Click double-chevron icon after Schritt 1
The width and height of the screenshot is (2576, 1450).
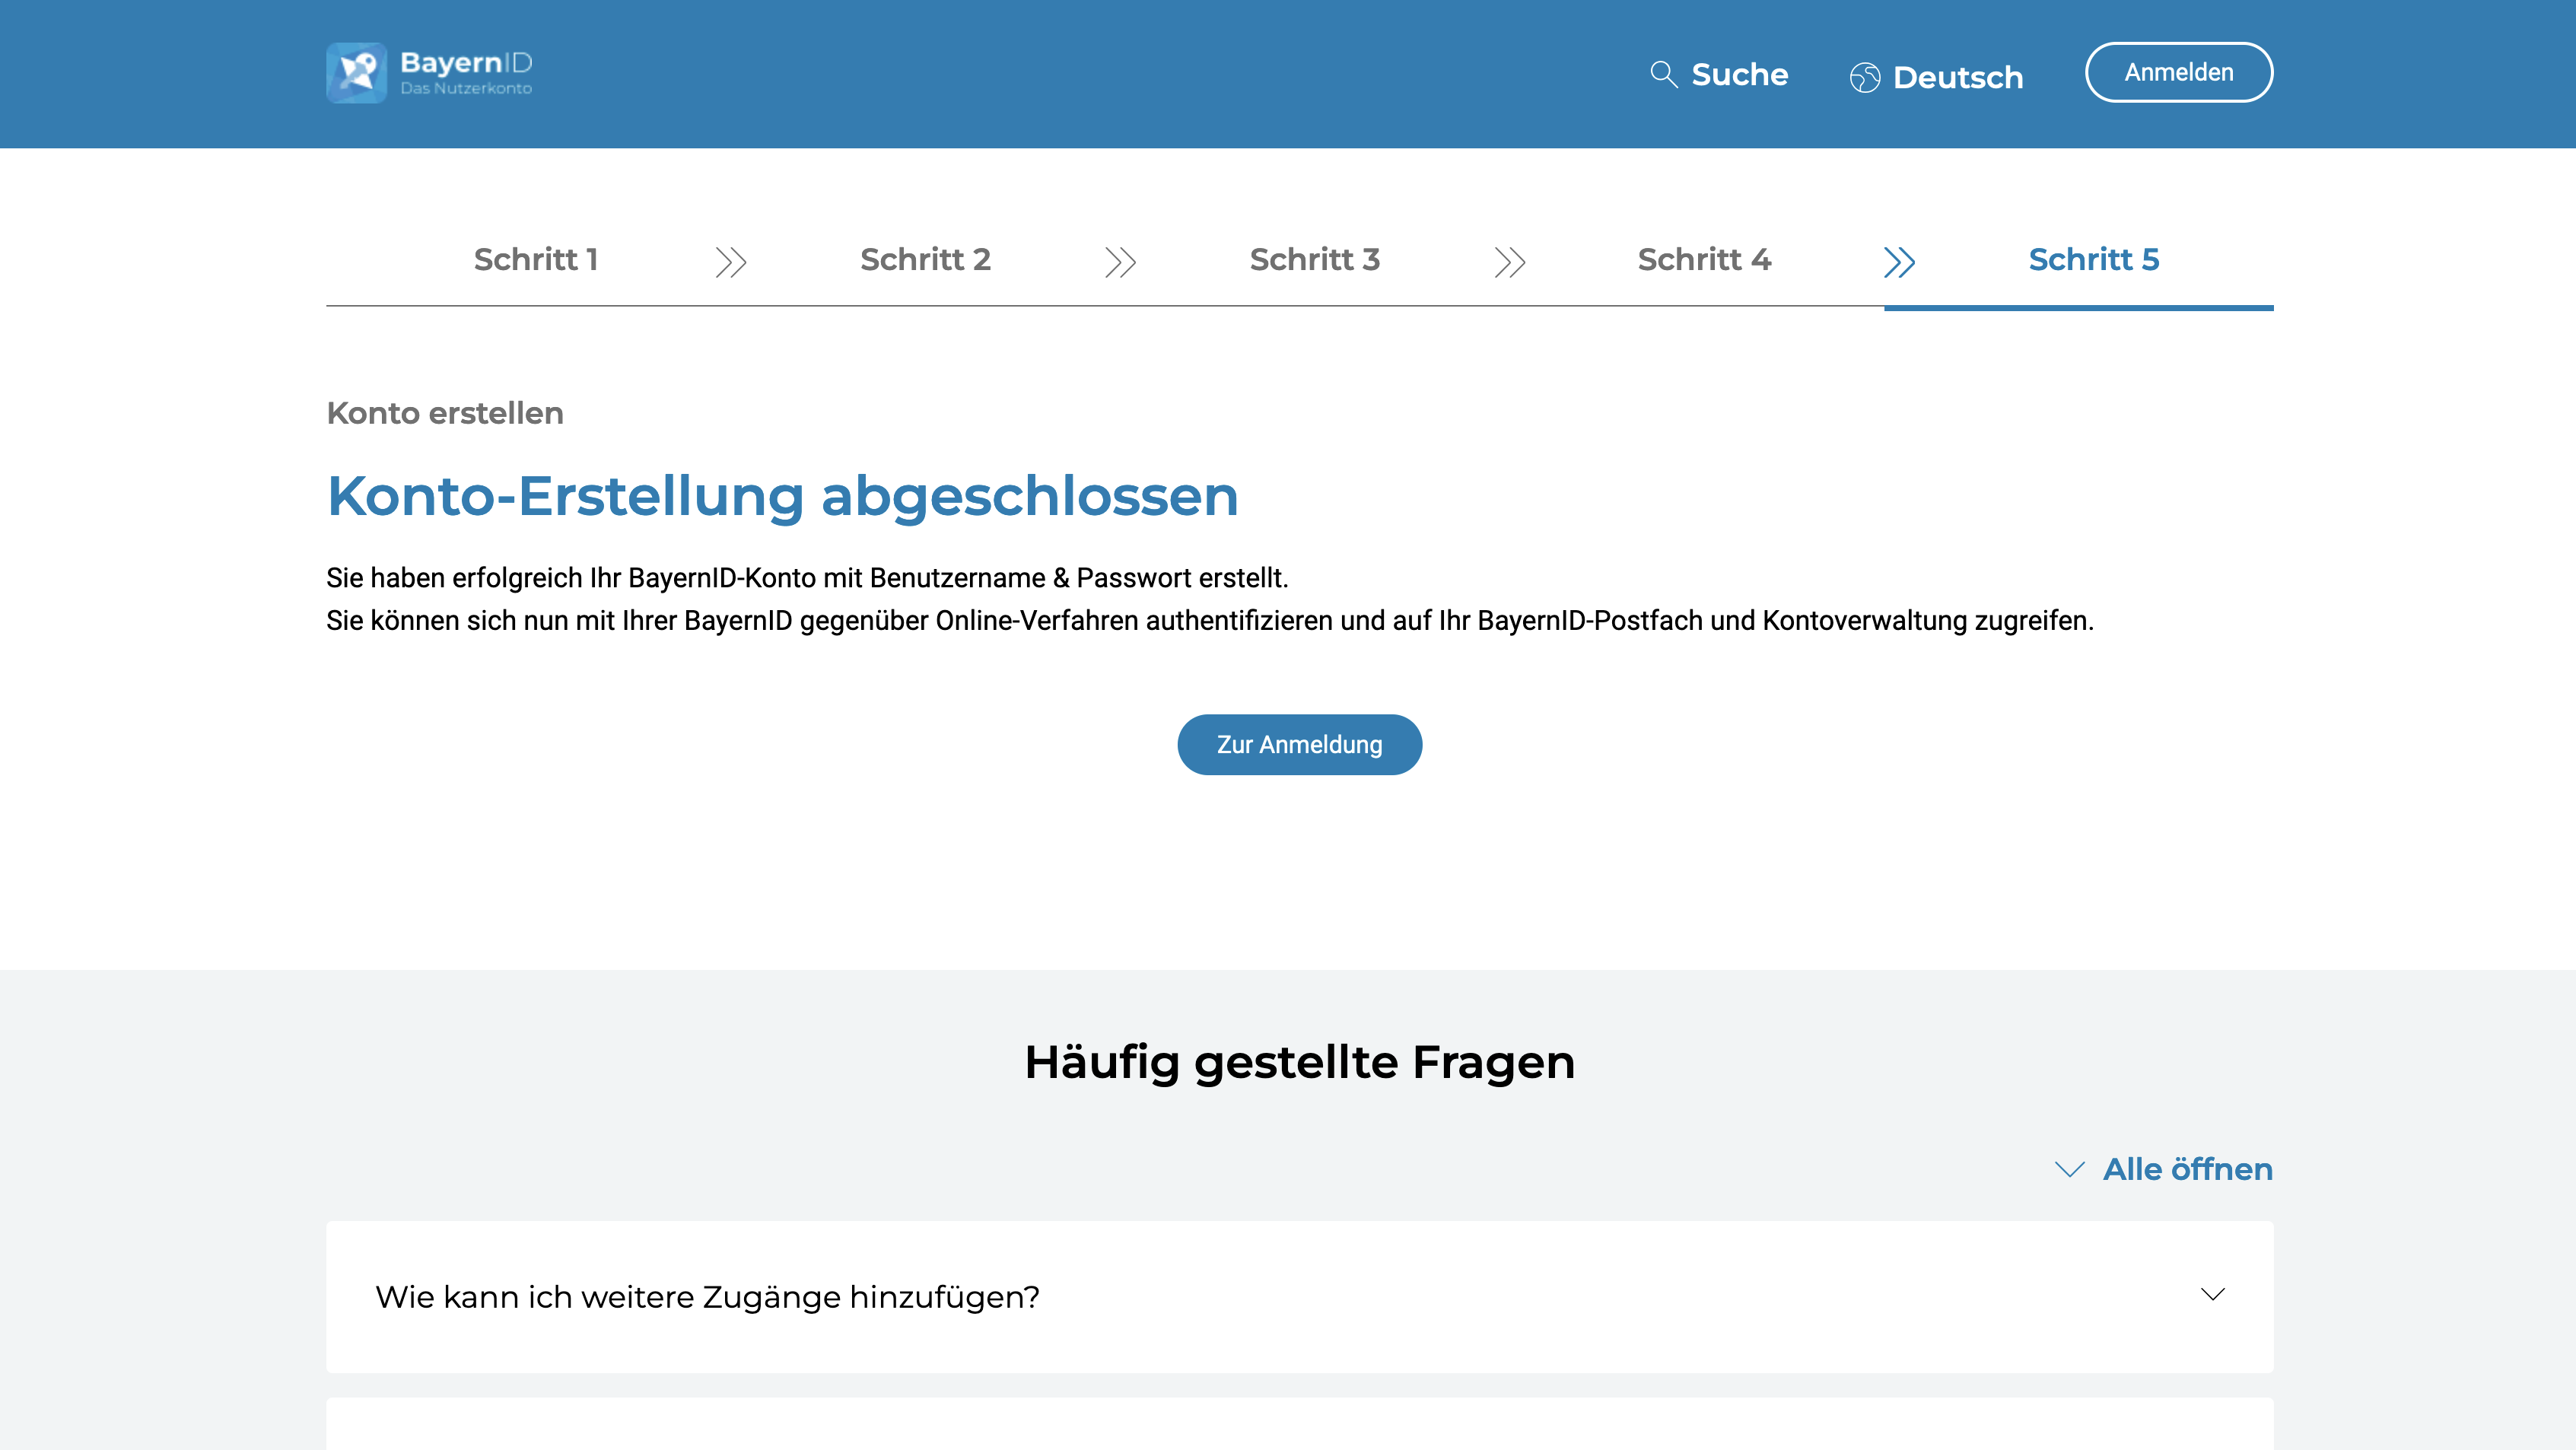[x=731, y=262]
